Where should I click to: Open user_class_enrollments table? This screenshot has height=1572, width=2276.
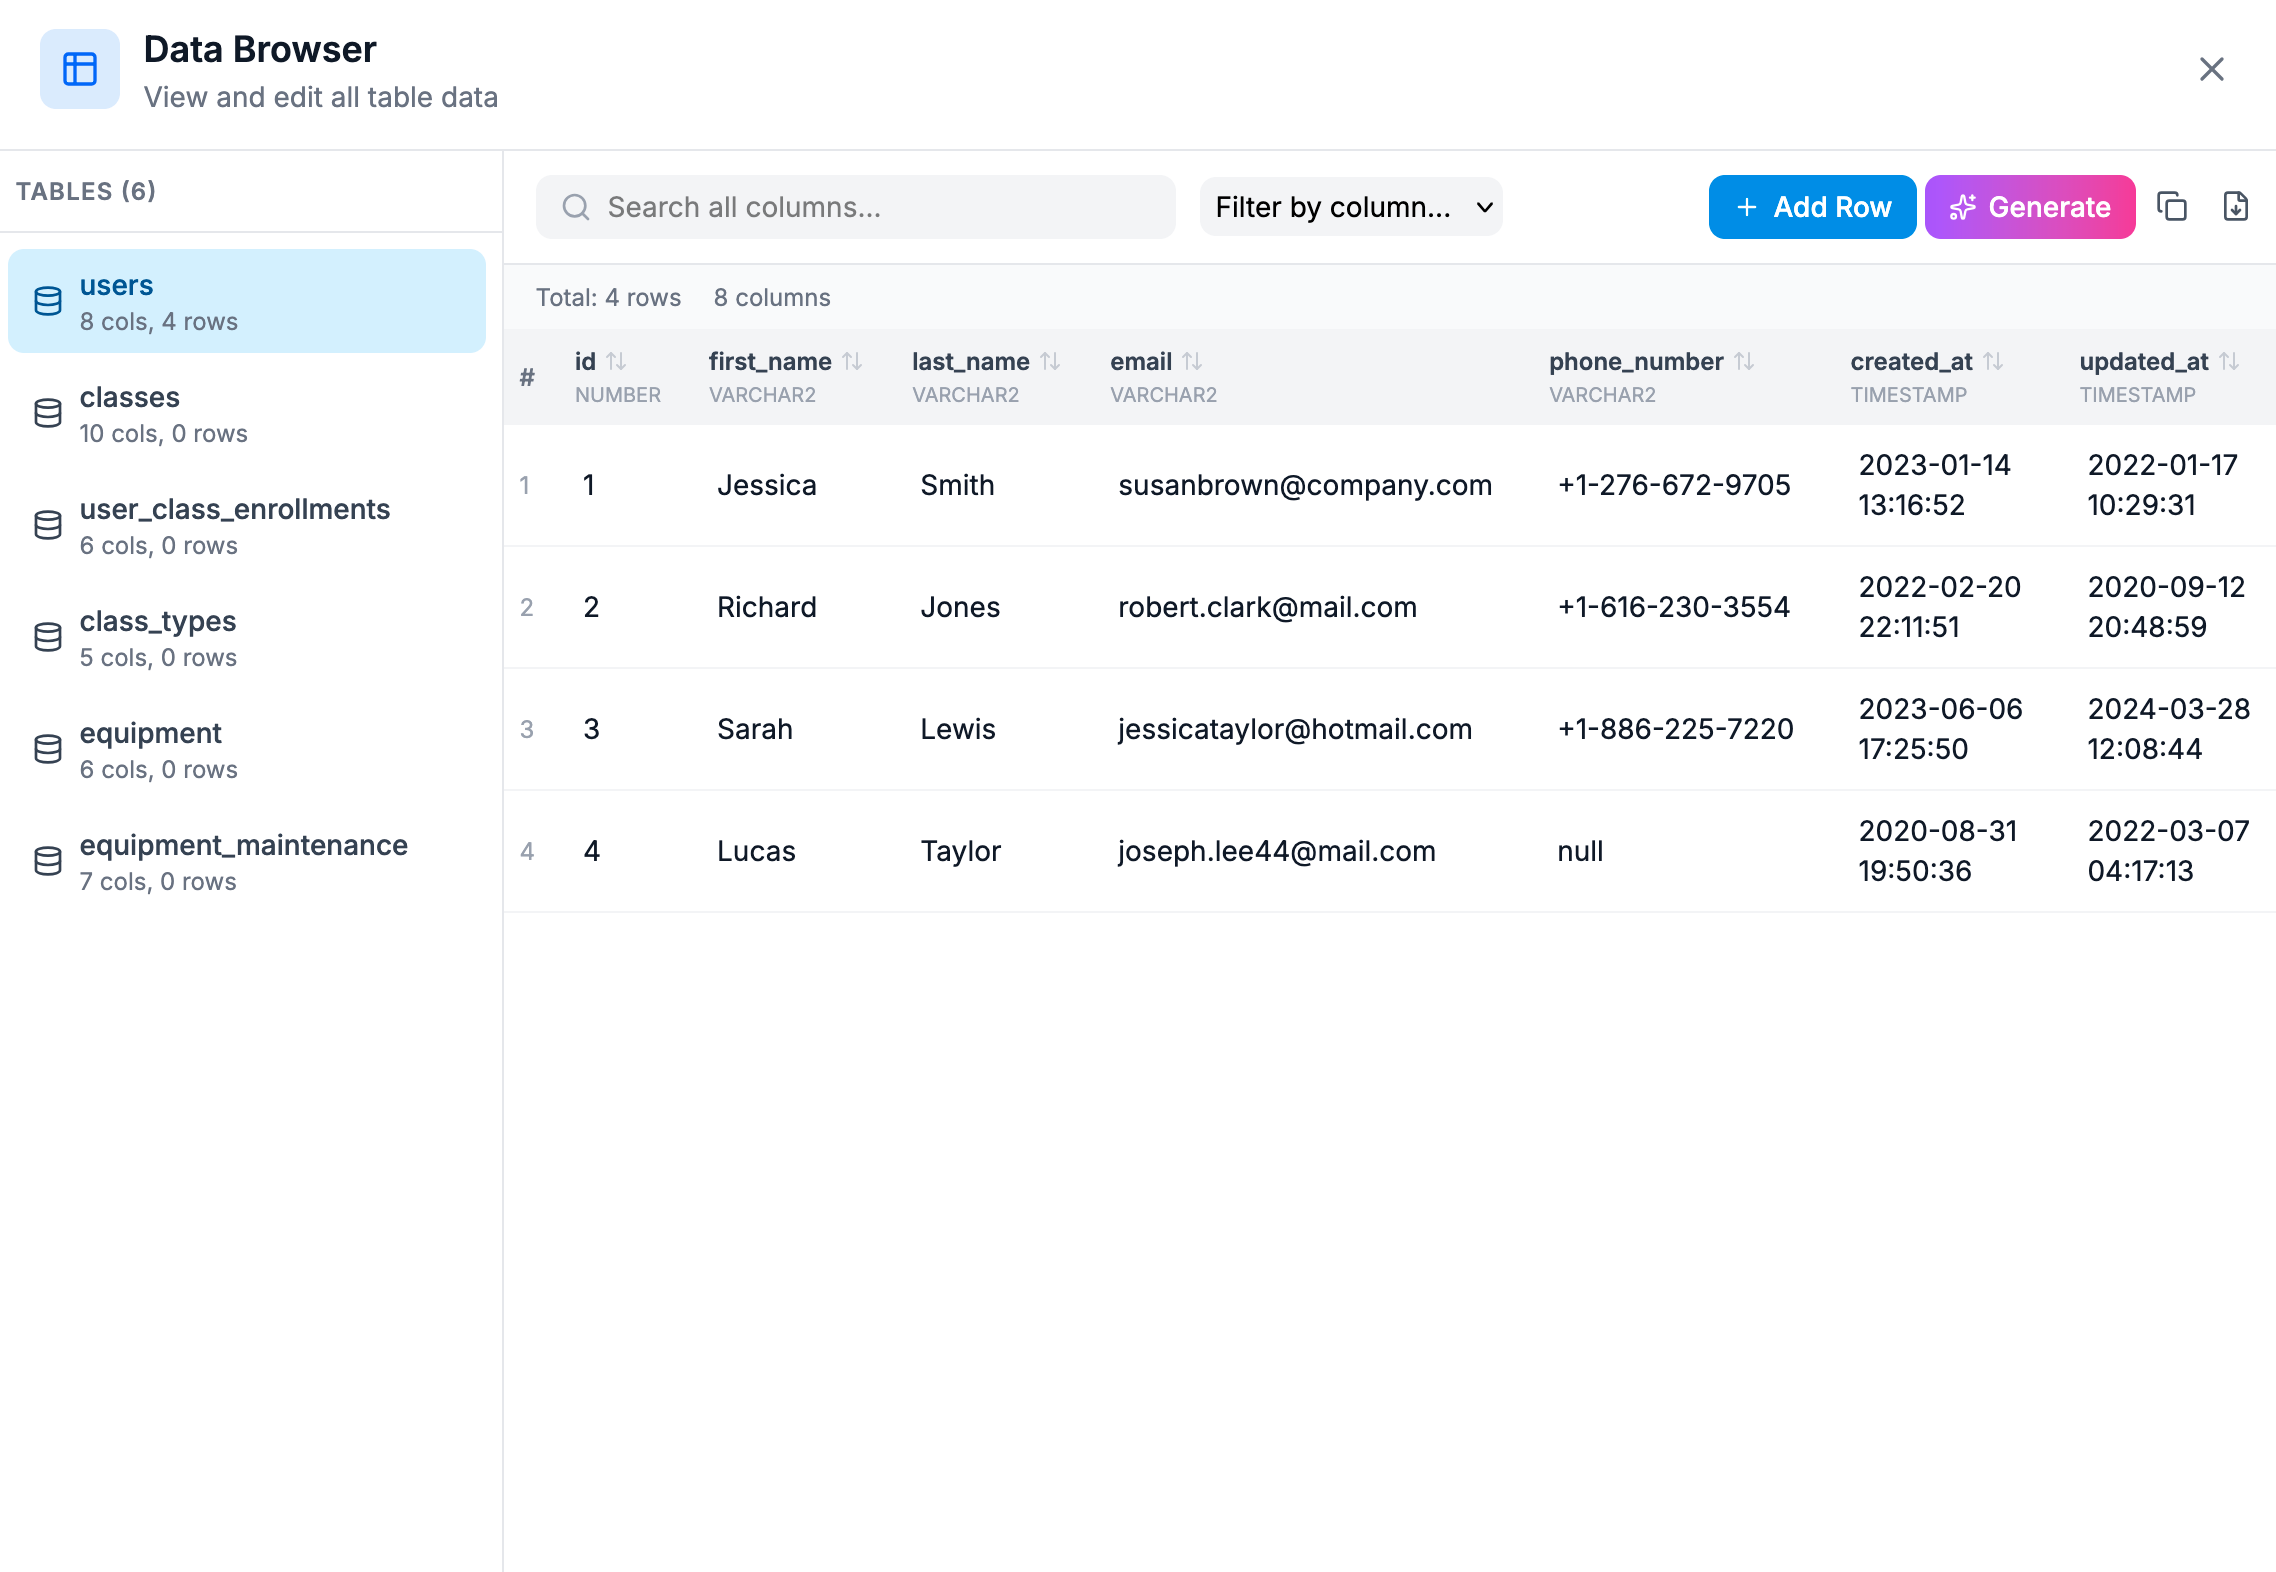(x=246, y=526)
